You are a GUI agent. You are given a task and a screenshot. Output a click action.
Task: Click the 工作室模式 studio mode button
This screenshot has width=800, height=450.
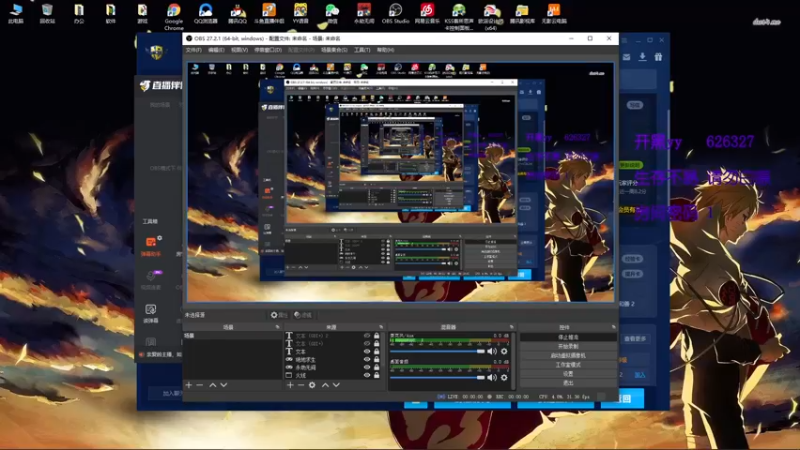[x=568, y=365]
